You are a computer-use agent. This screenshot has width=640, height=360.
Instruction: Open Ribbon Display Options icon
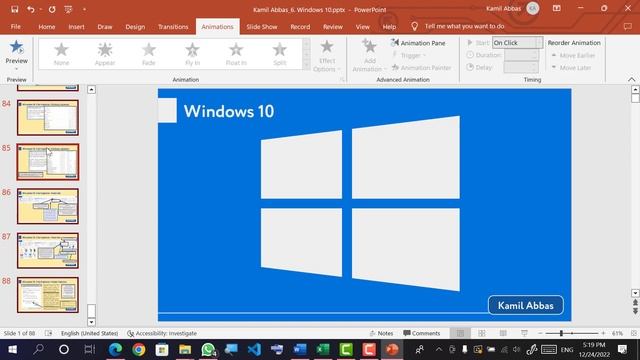click(556, 9)
